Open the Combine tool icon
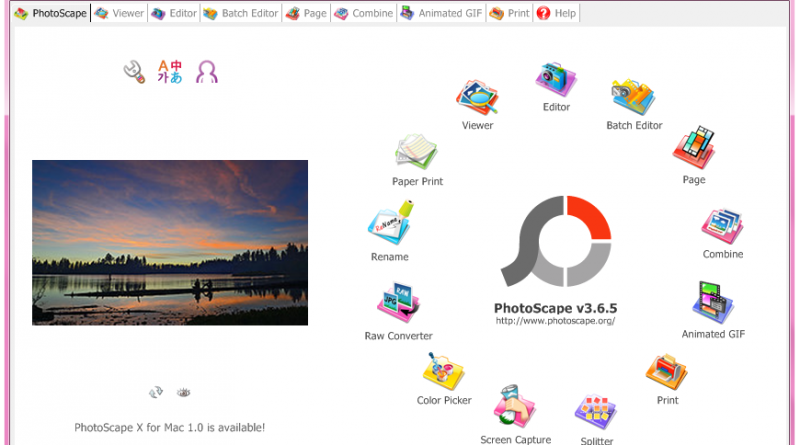 (722, 227)
